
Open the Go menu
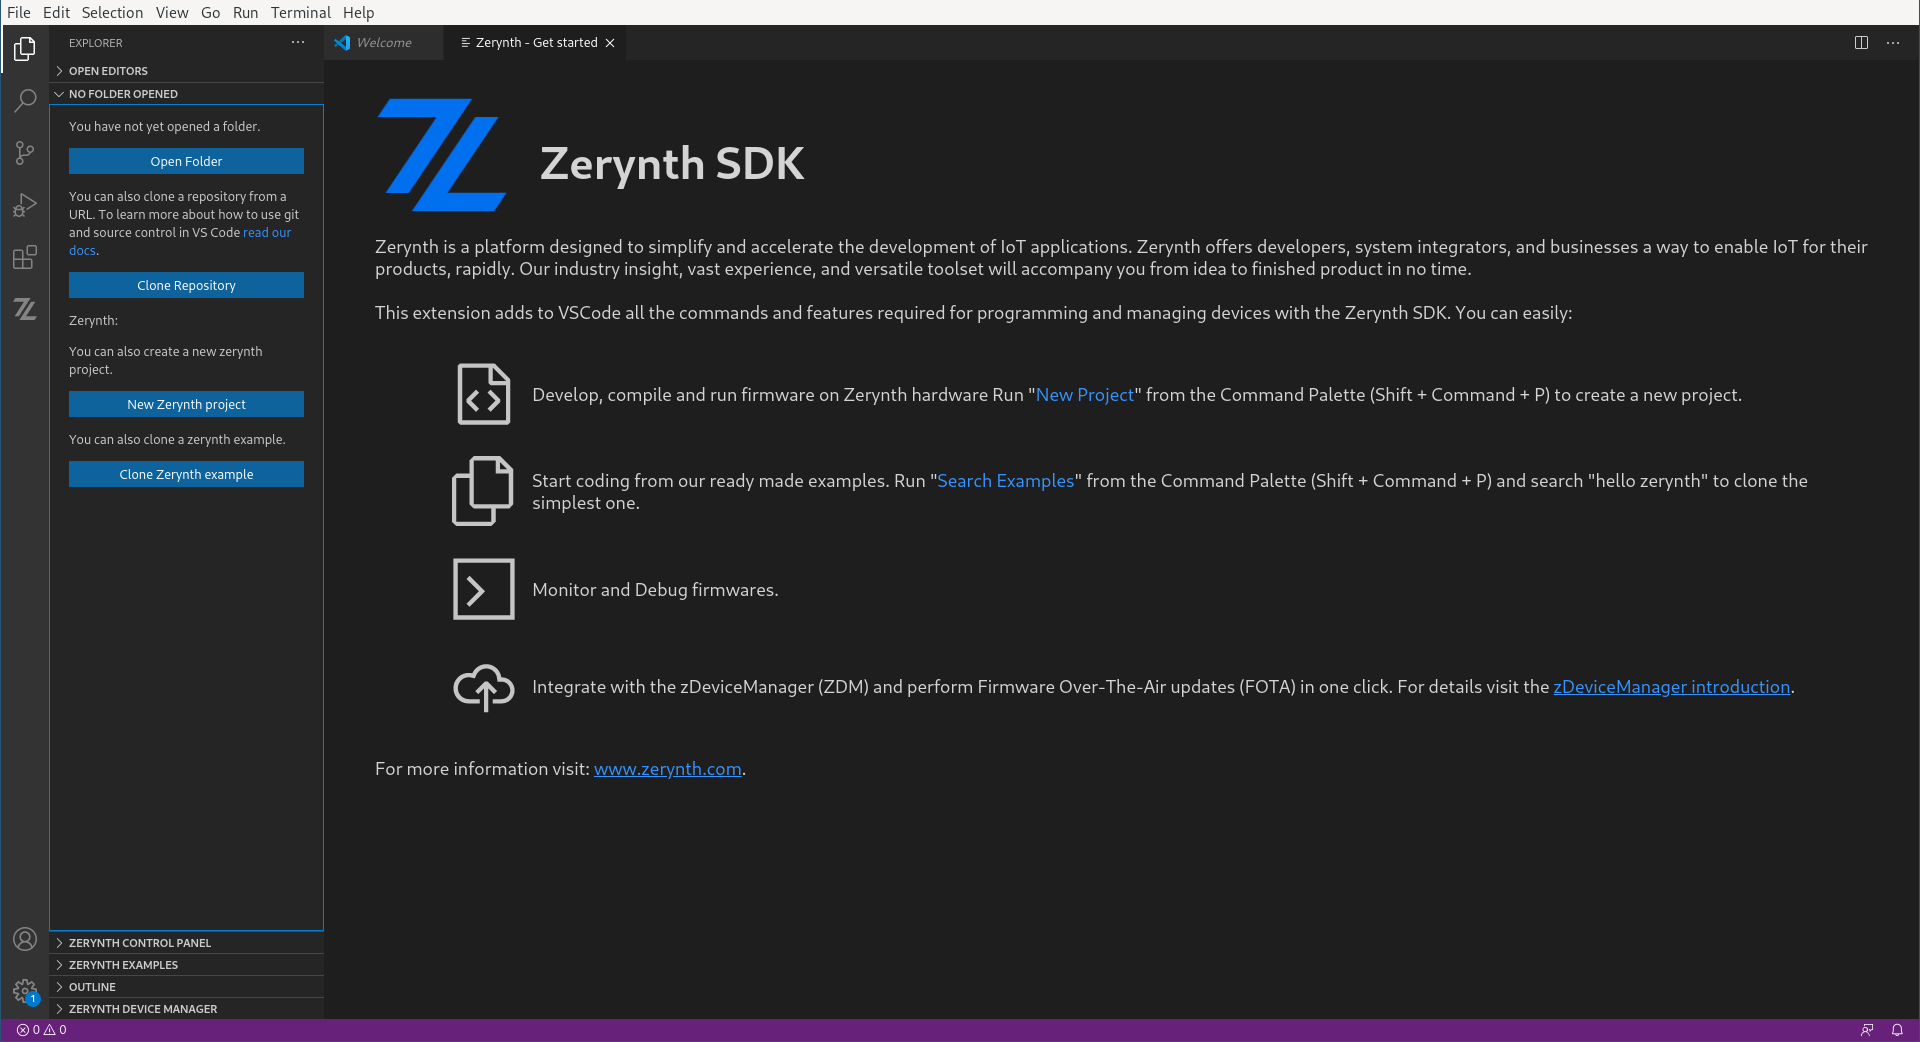coord(211,12)
